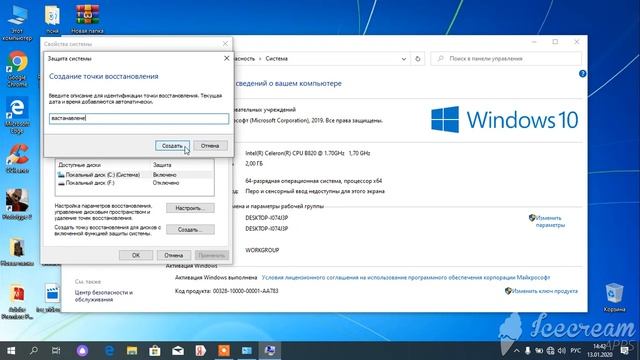This screenshot has height=360, width=640.
Task: Open the notification center icon
Action: [x=624, y=351]
